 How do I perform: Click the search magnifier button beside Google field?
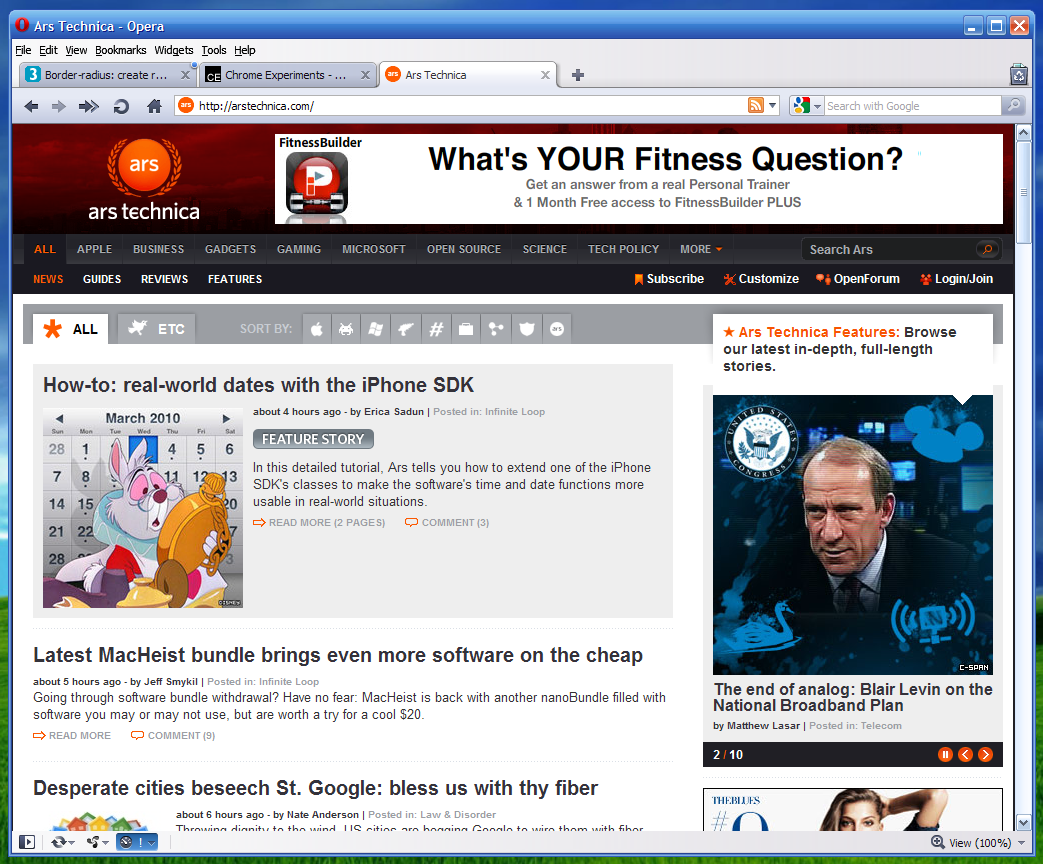[1013, 106]
